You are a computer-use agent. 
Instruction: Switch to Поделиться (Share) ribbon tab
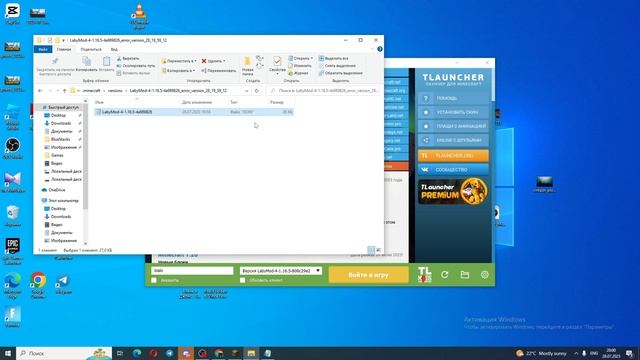[x=91, y=49]
